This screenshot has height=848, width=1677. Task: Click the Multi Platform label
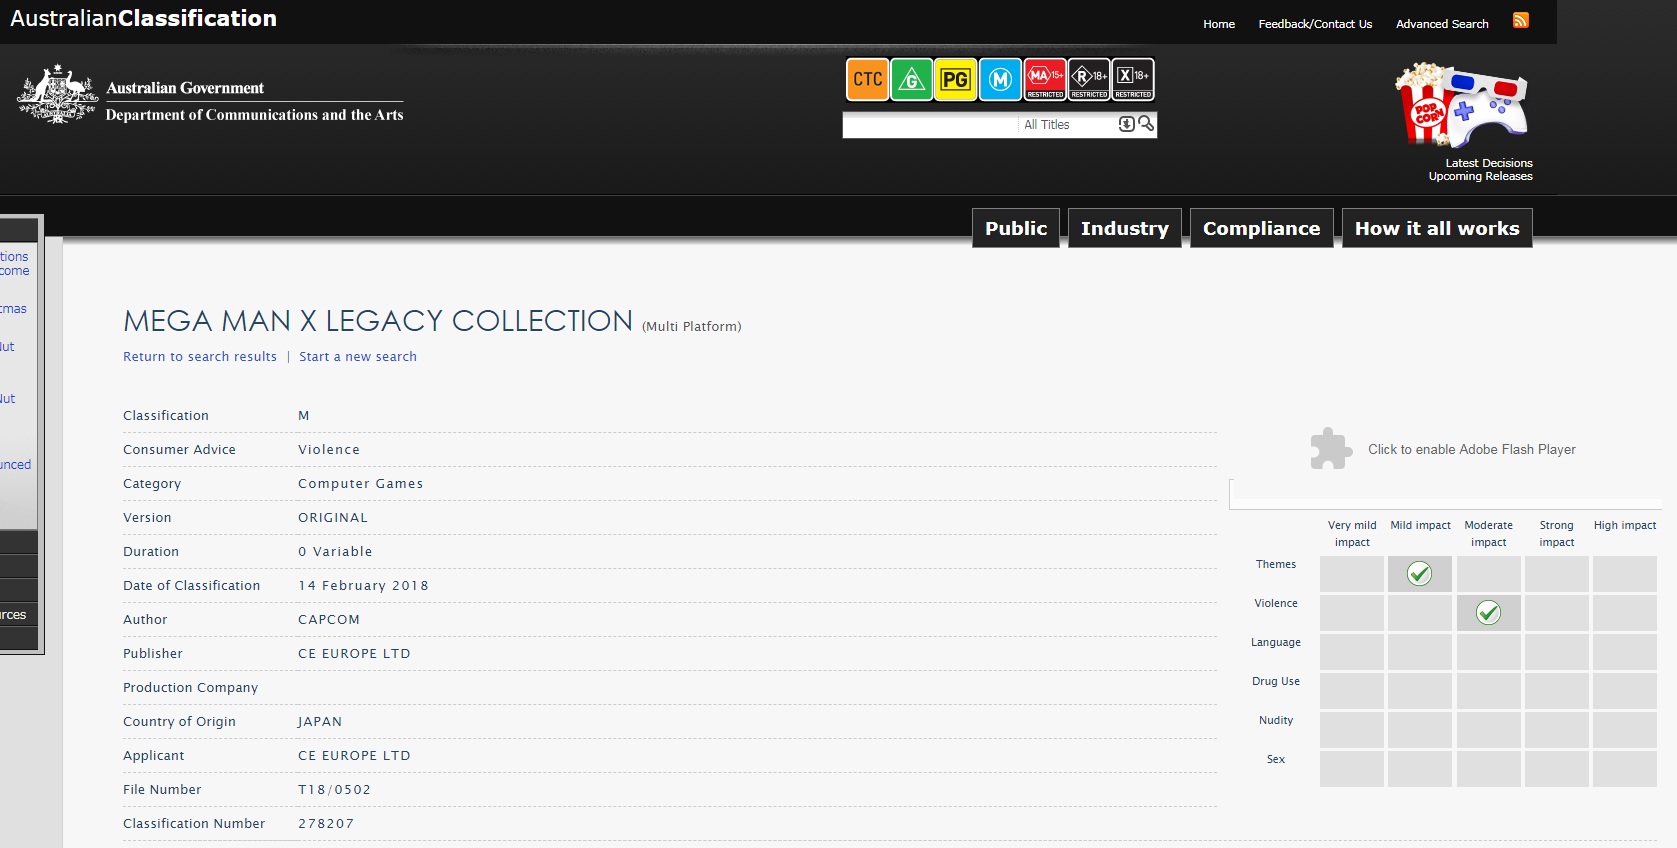coord(692,327)
